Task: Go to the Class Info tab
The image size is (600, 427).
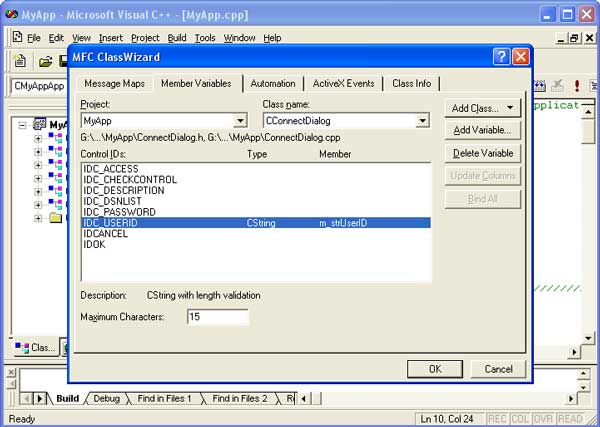Action: (x=411, y=83)
